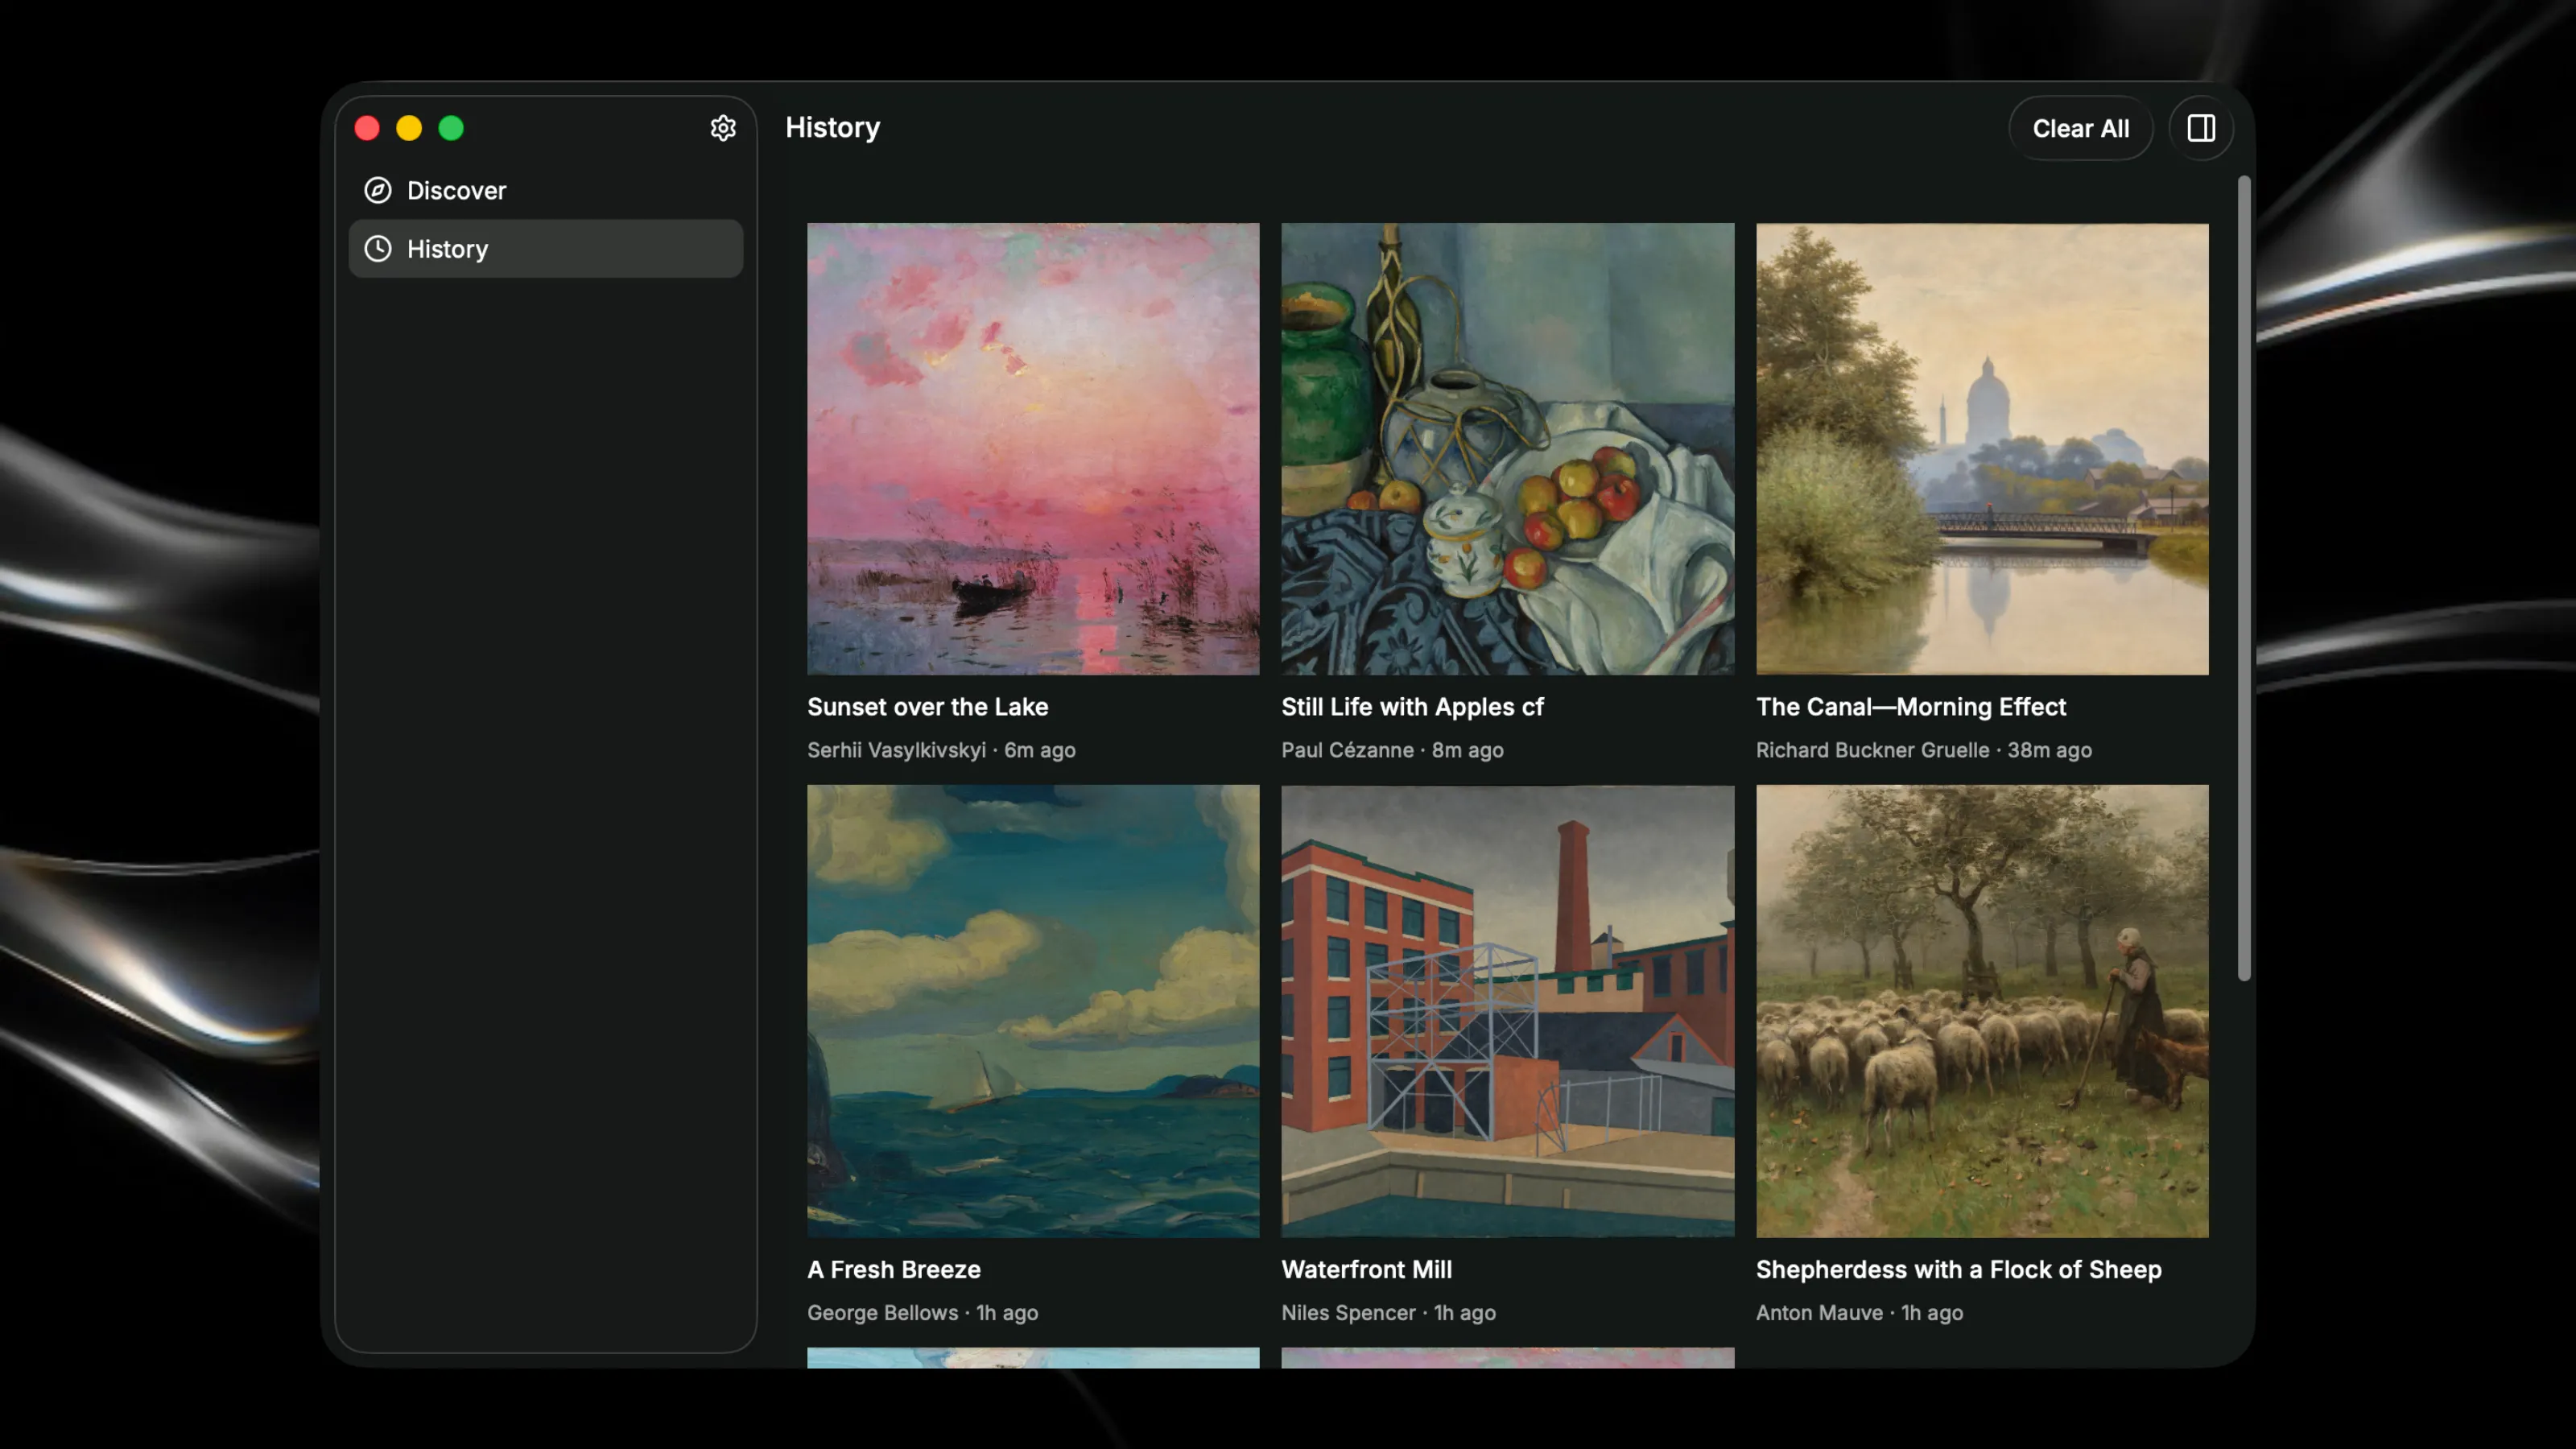Click title Shepherdess with a Flock of Sheep
This screenshot has width=2576, height=1449.
(1959, 1270)
